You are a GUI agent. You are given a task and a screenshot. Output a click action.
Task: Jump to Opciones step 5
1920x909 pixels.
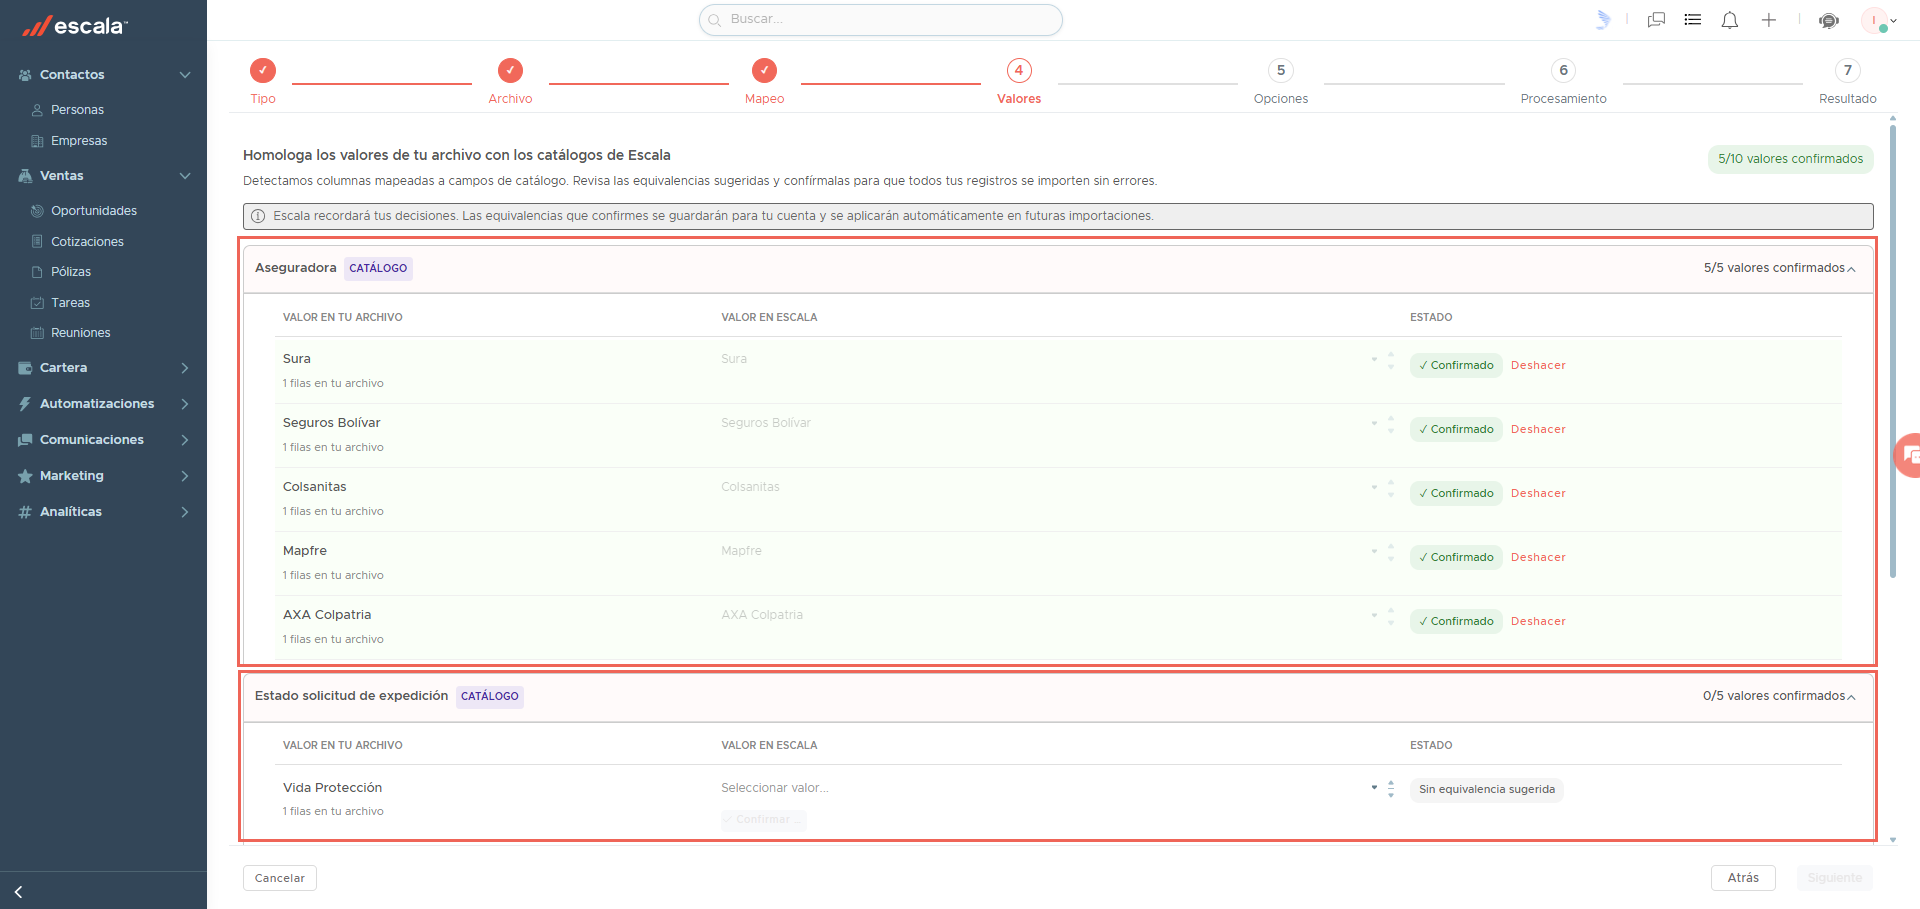pyautogui.click(x=1281, y=80)
